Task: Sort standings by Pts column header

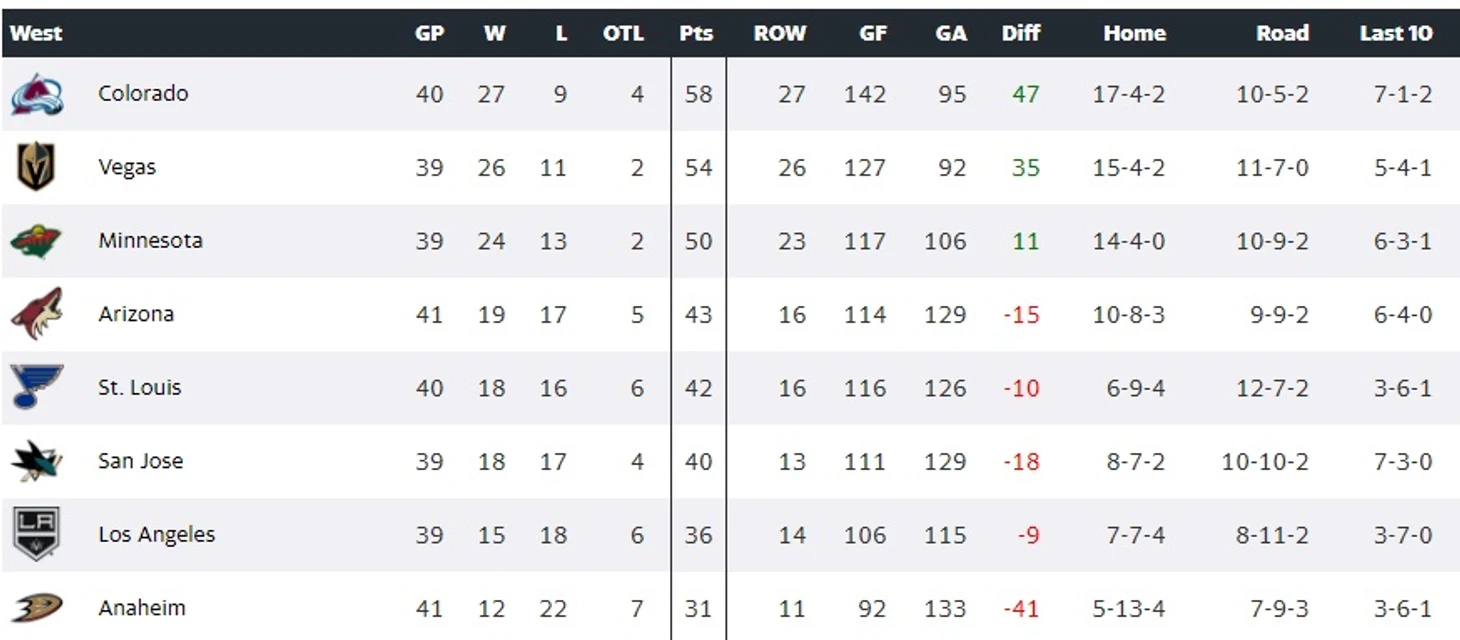Action: [696, 33]
